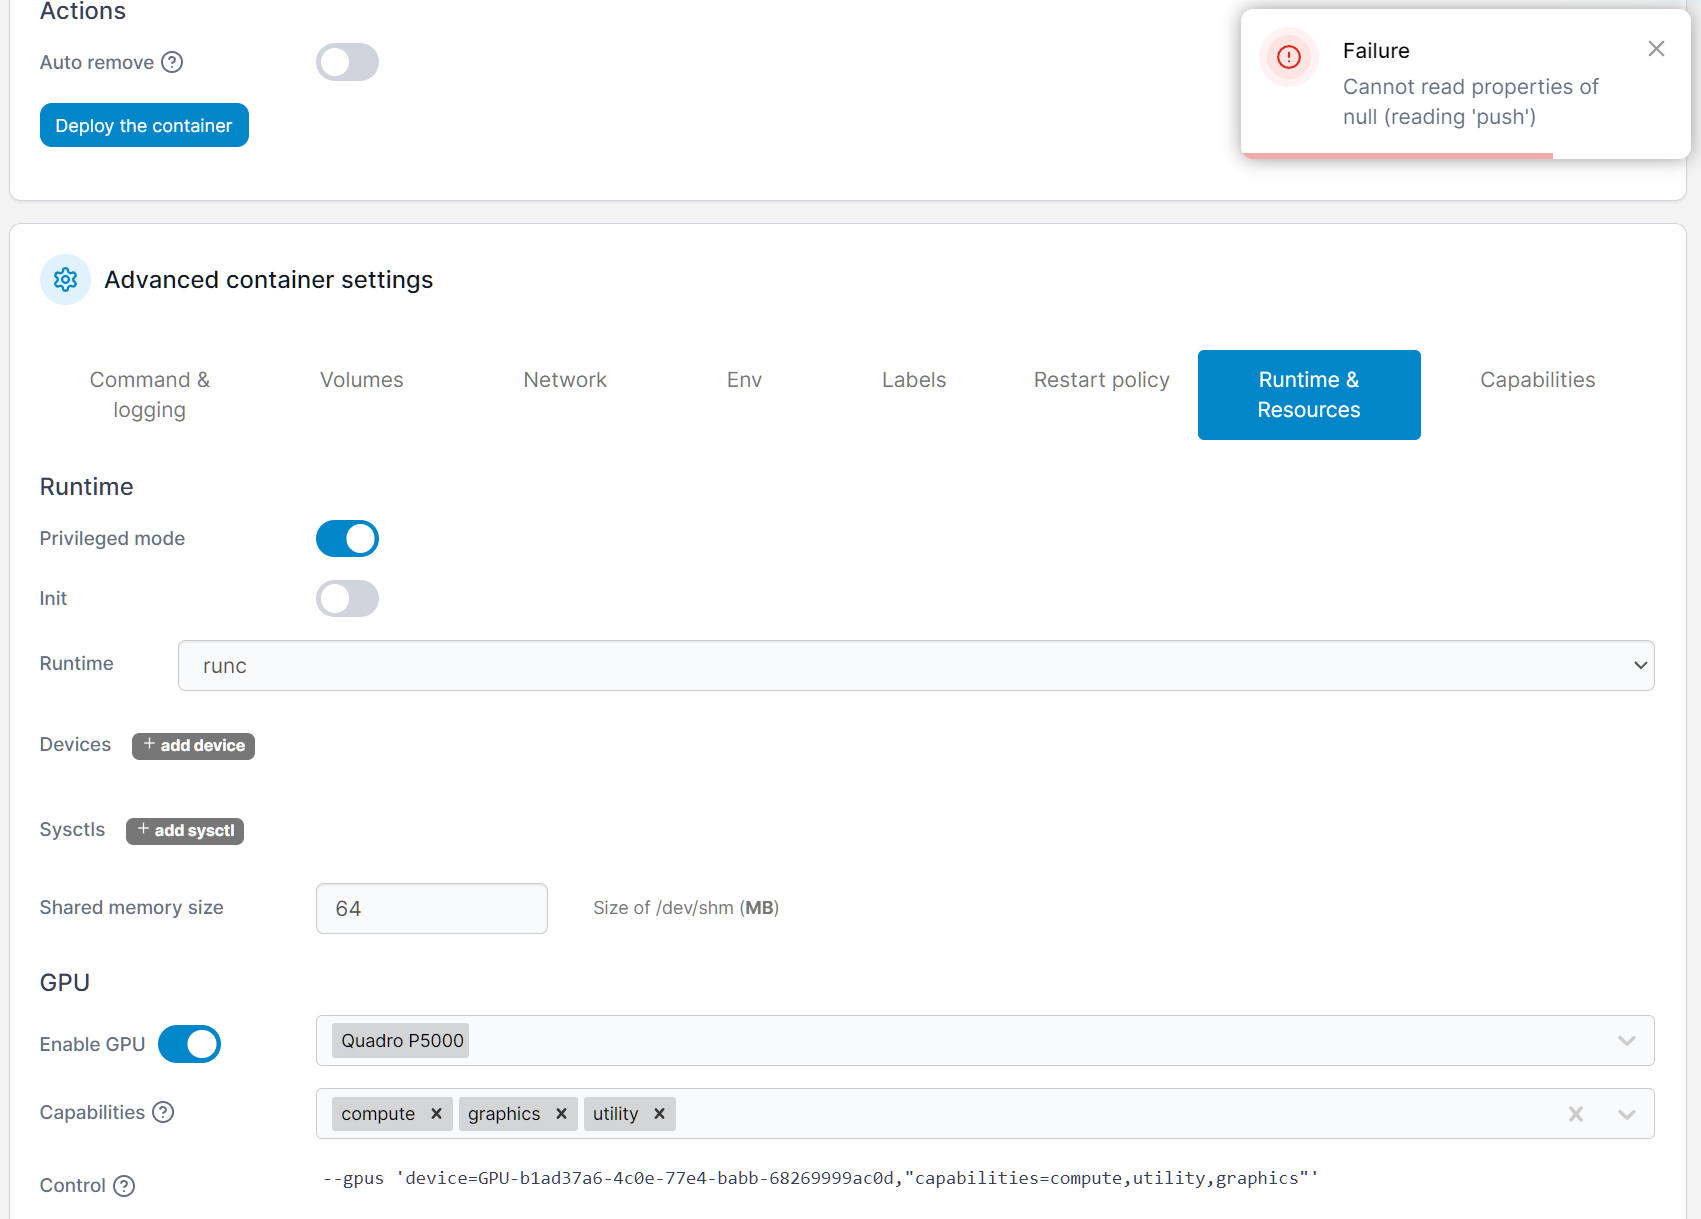Click the Control help icon
The height and width of the screenshot is (1219, 1701).
pos(125,1185)
